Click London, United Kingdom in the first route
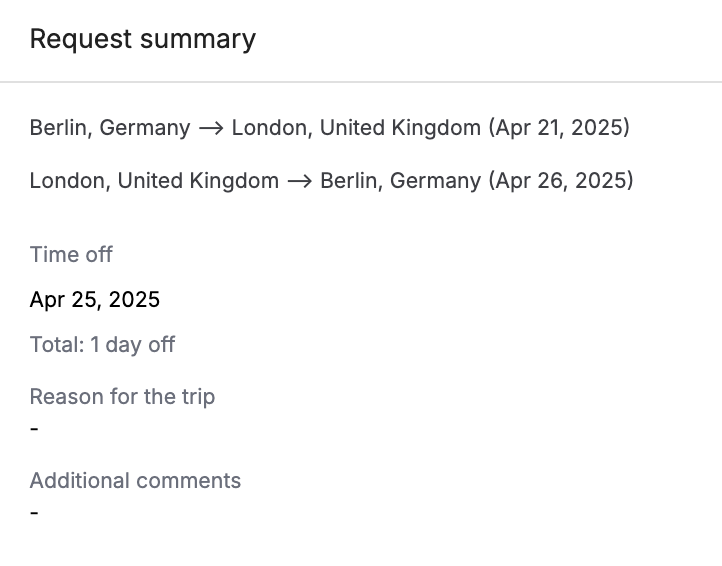722x566 pixels. coord(356,128)
